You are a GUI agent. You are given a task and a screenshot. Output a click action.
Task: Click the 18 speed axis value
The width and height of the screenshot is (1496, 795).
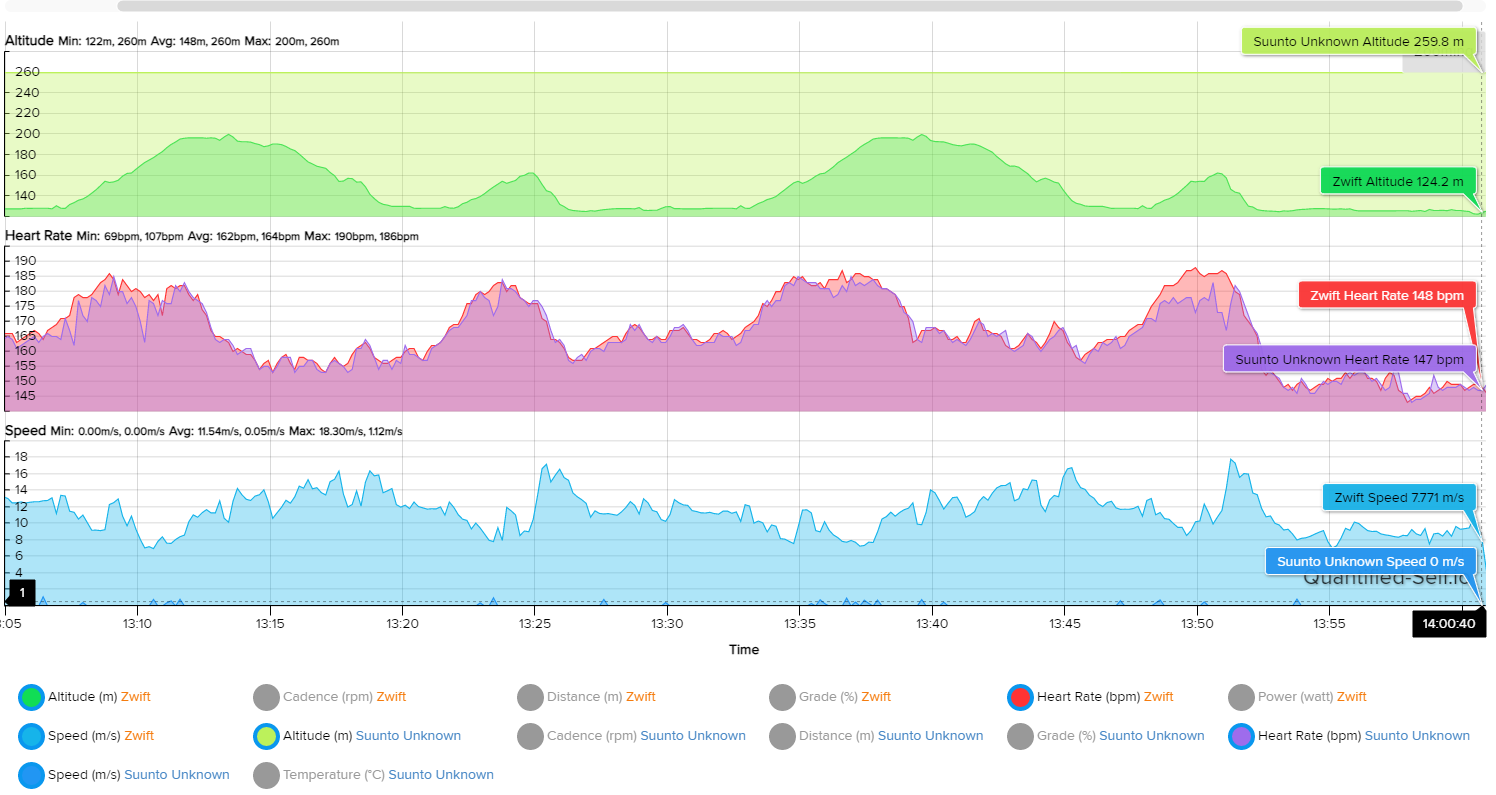tap(20, 457)
